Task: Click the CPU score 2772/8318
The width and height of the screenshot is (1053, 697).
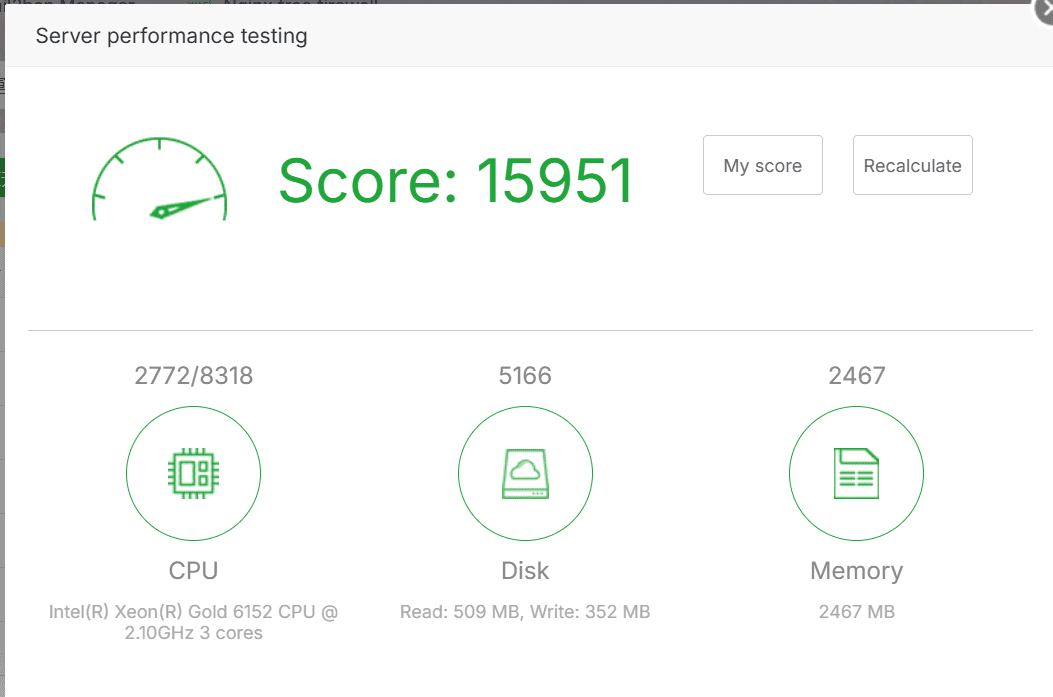Action: coord(193,376)
